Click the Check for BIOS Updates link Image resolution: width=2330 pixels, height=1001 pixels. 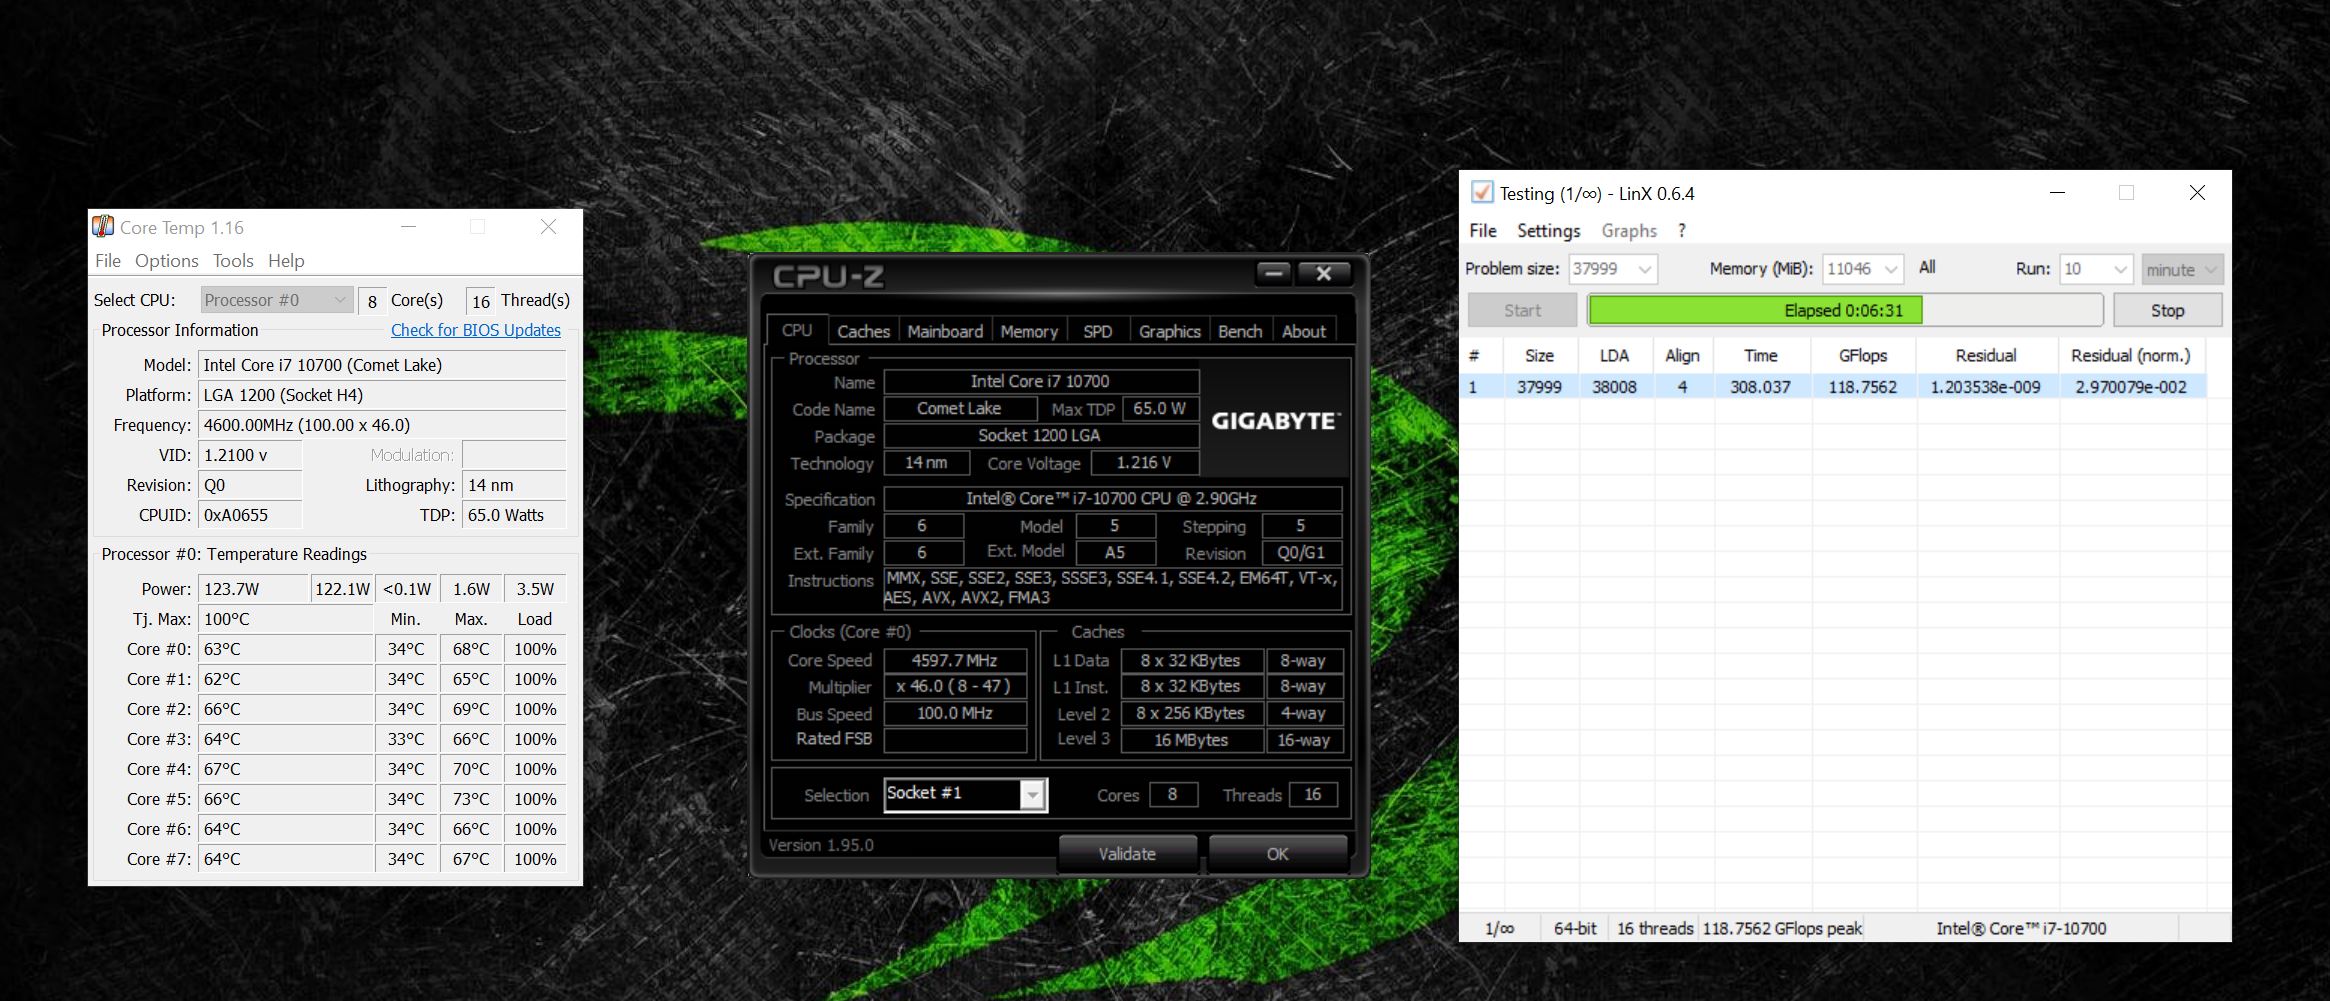coord(475,330)
